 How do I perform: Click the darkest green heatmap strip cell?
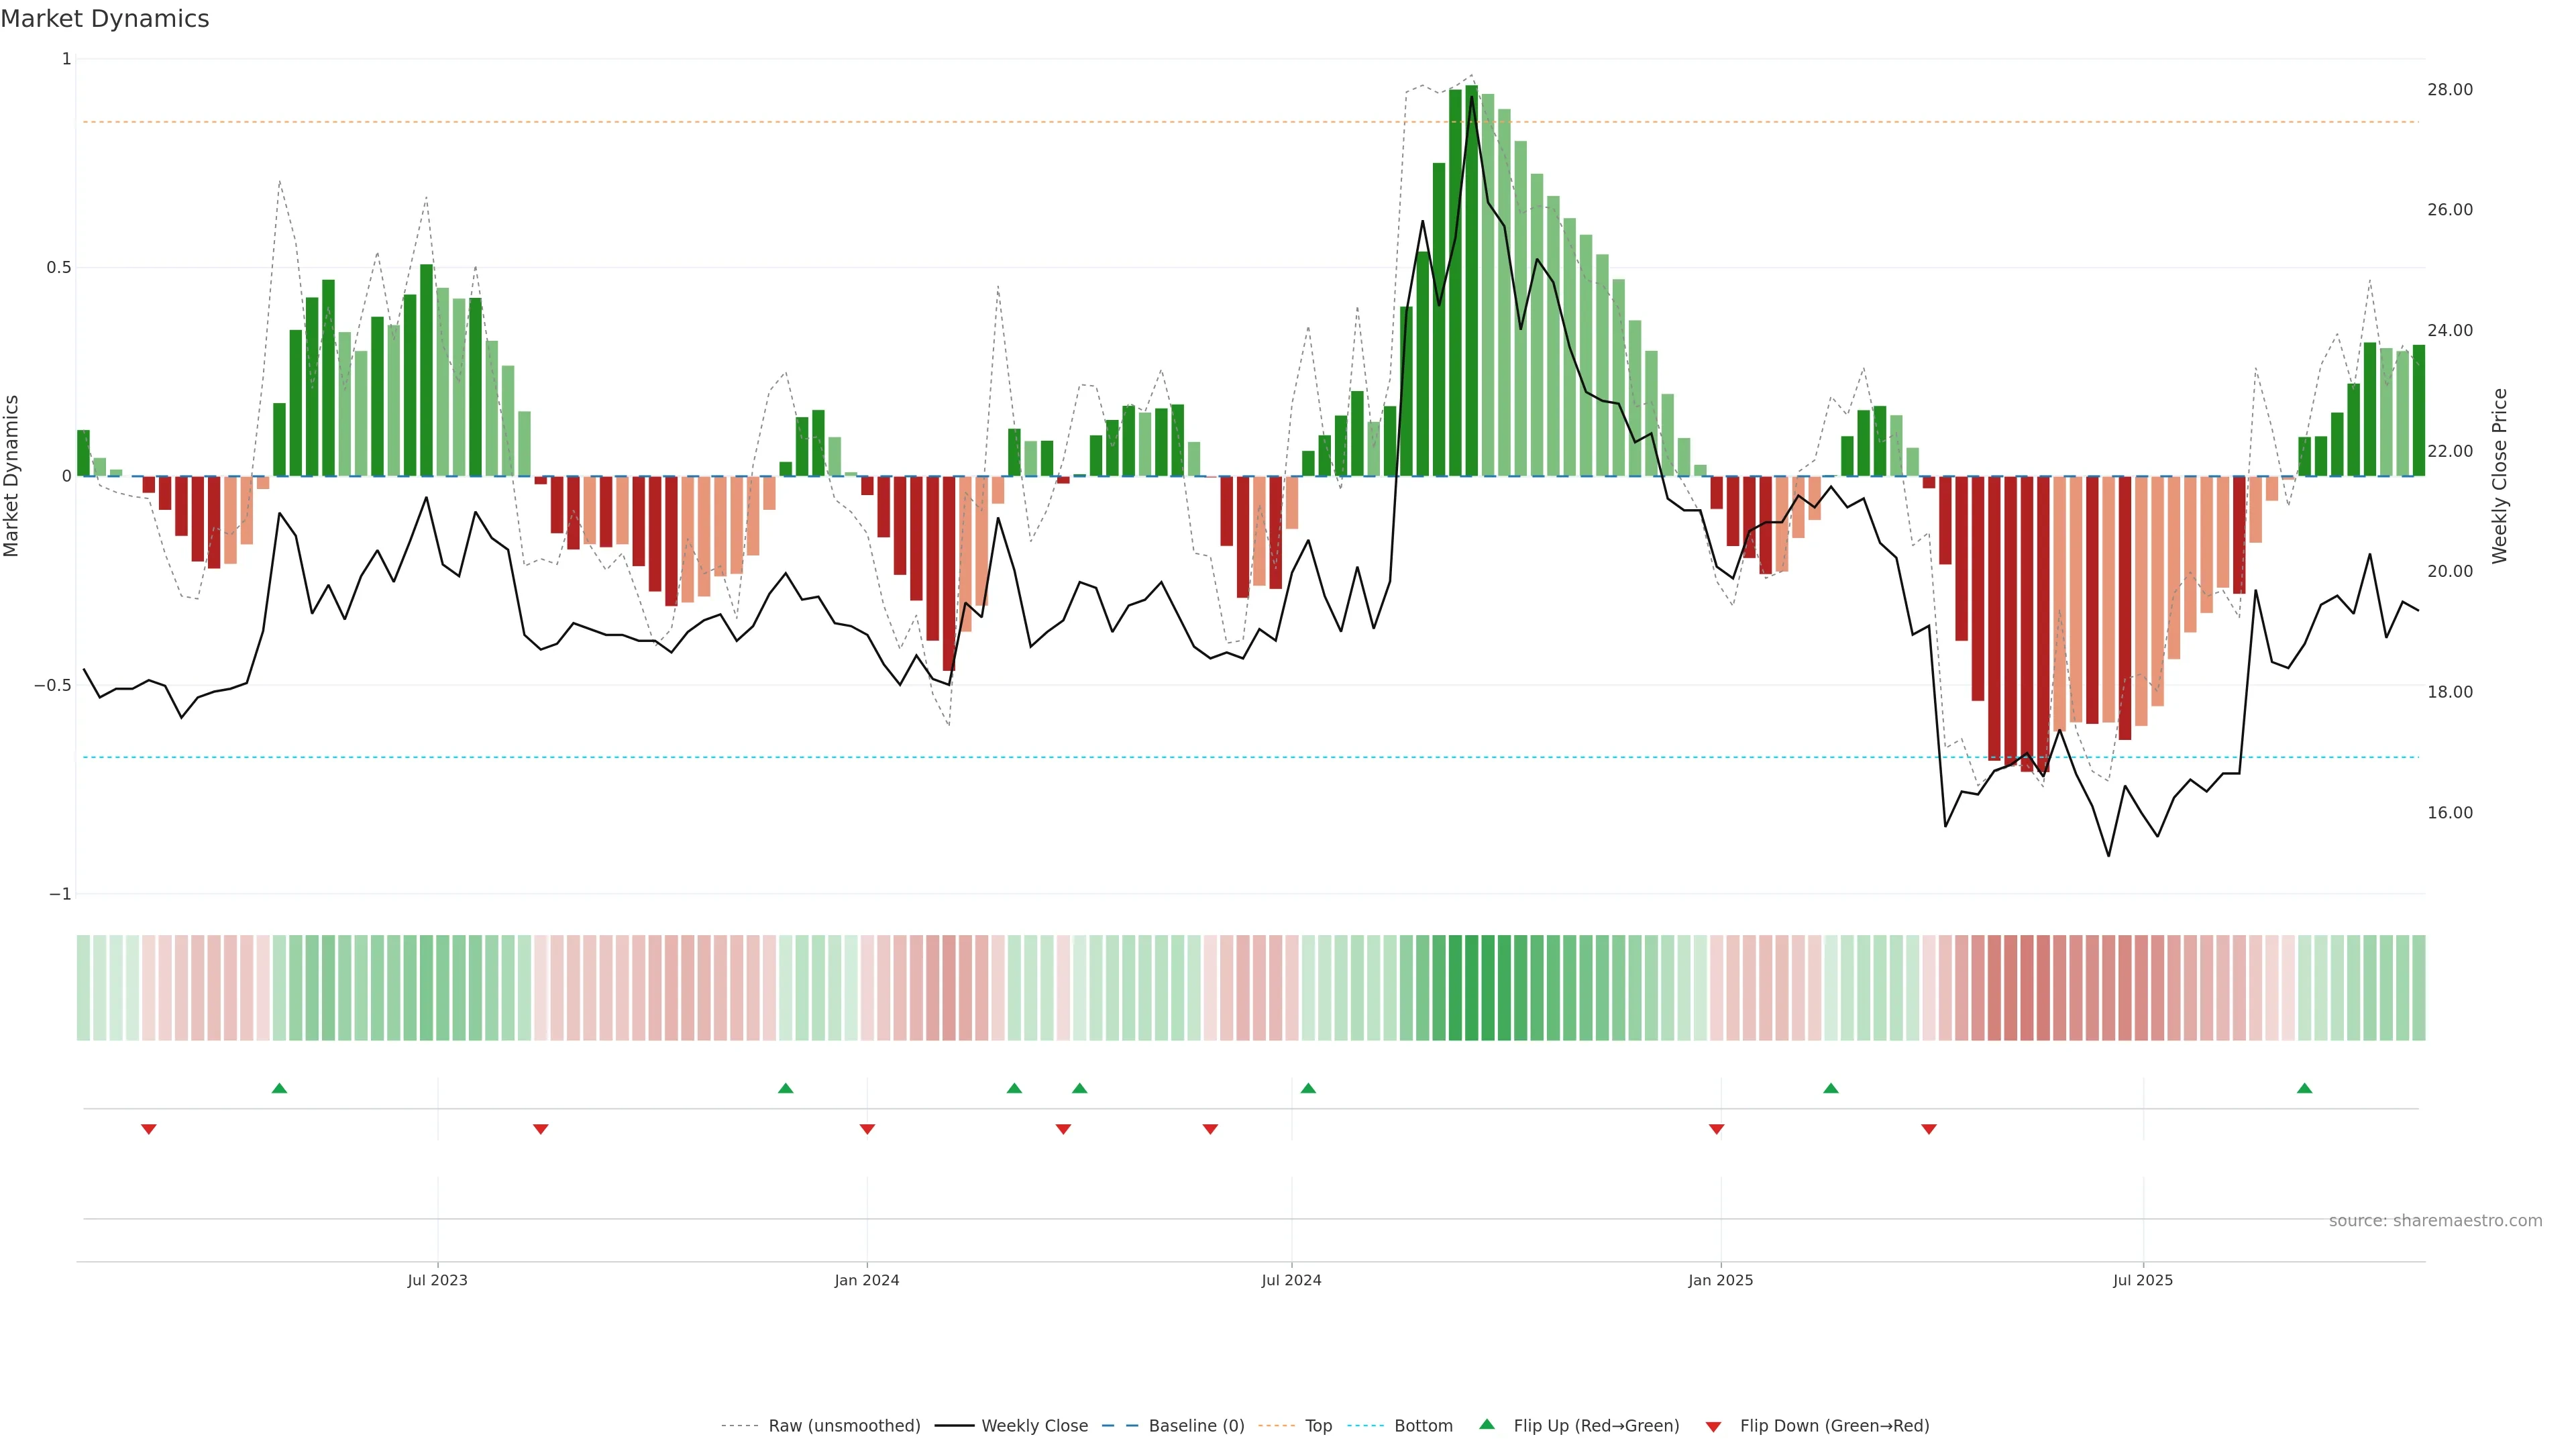click(x=1471, y=987)
